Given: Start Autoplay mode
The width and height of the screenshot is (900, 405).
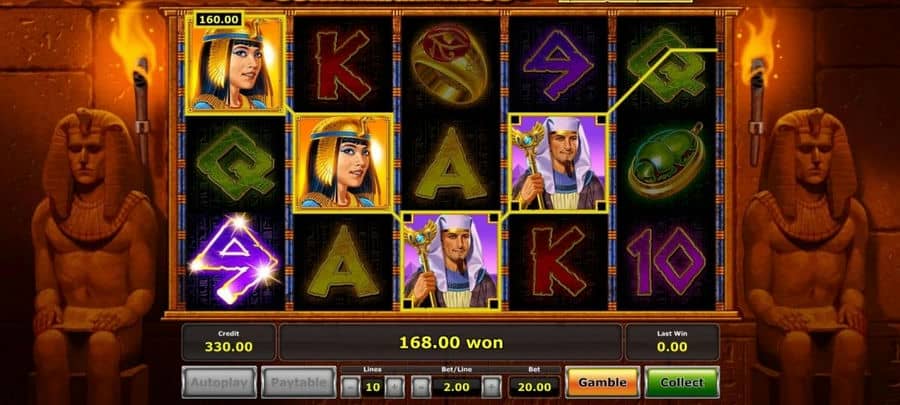Looking at the screenshot, I should point(219,382).
